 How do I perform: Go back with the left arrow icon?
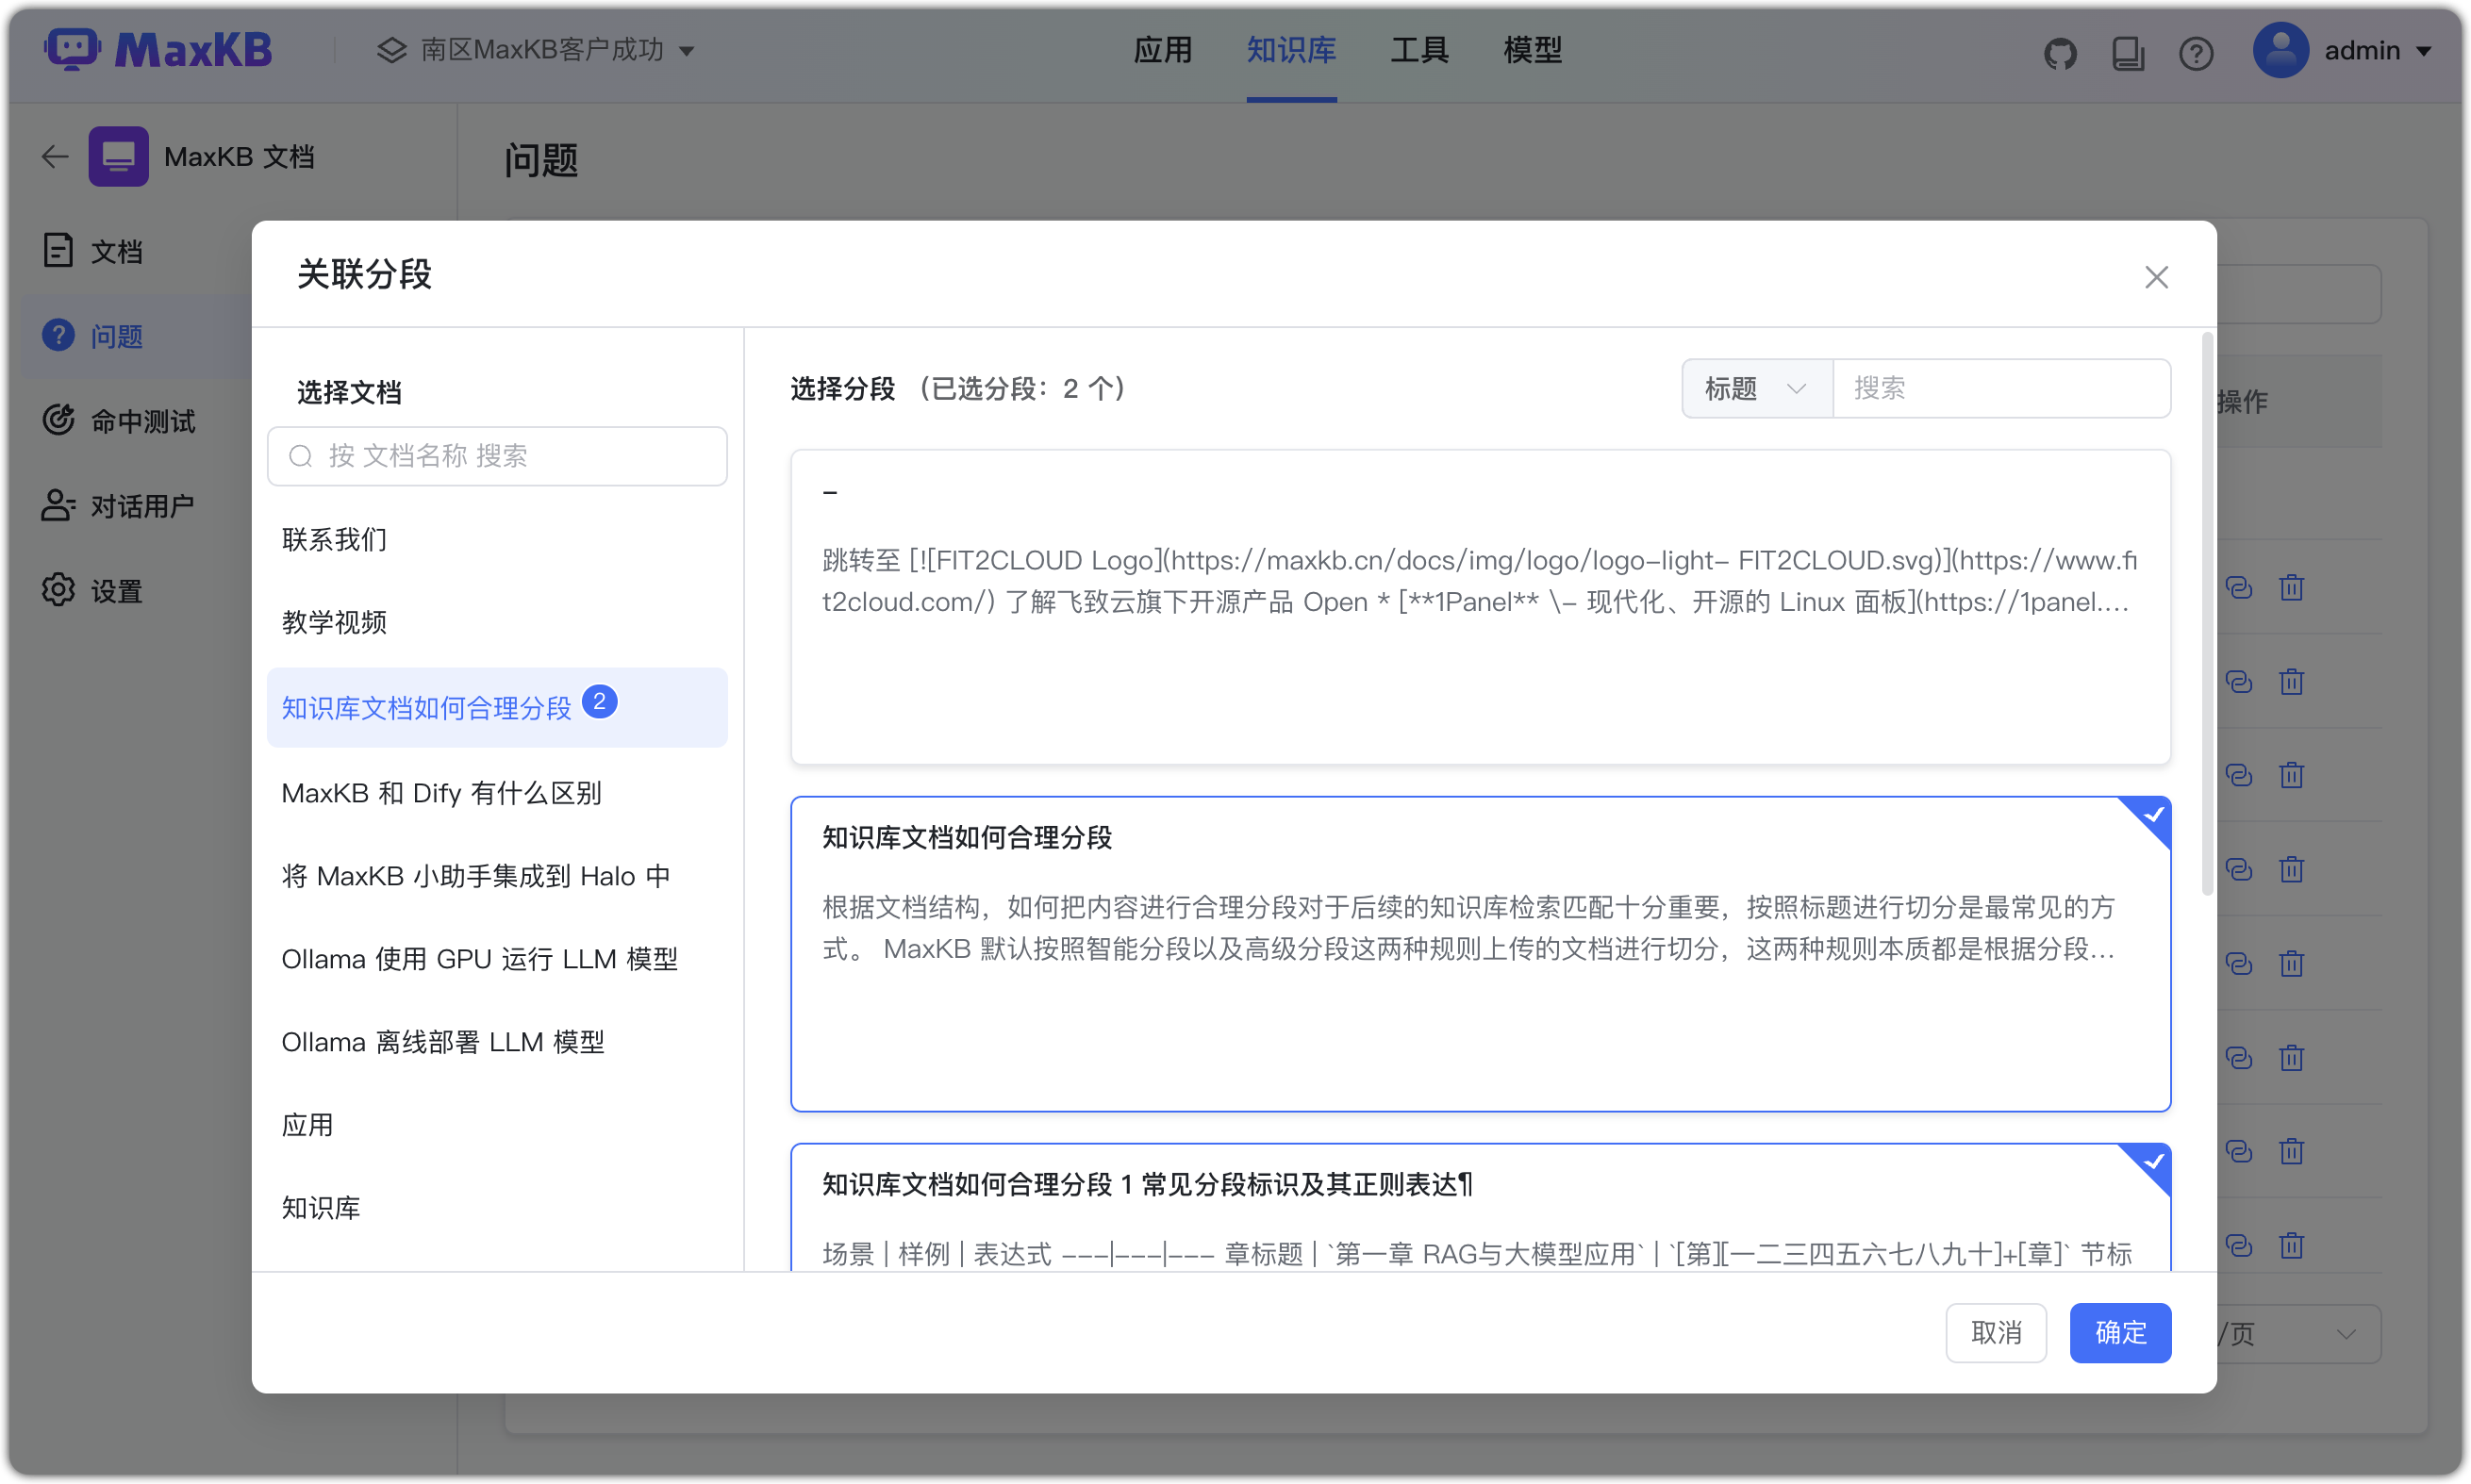click(x=55, y=156)
